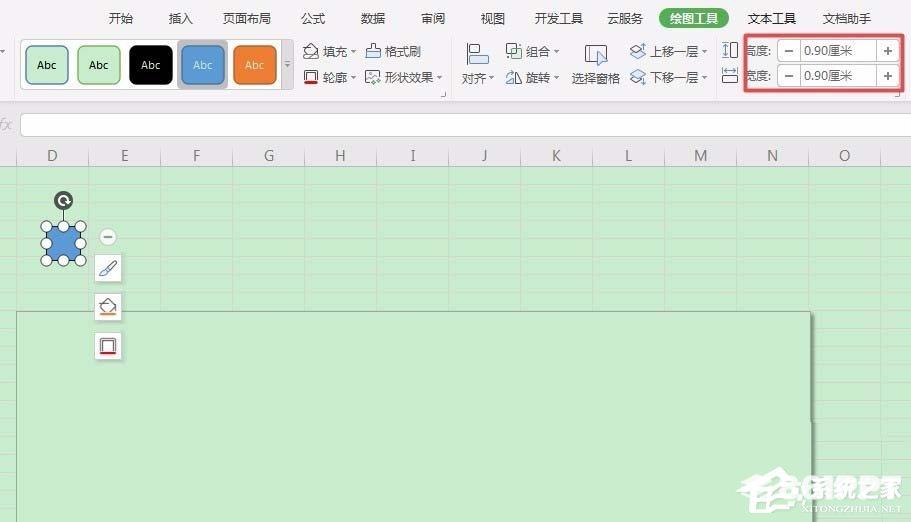
Task: Click the formula bar input
Action: click(x=465, y=125)
